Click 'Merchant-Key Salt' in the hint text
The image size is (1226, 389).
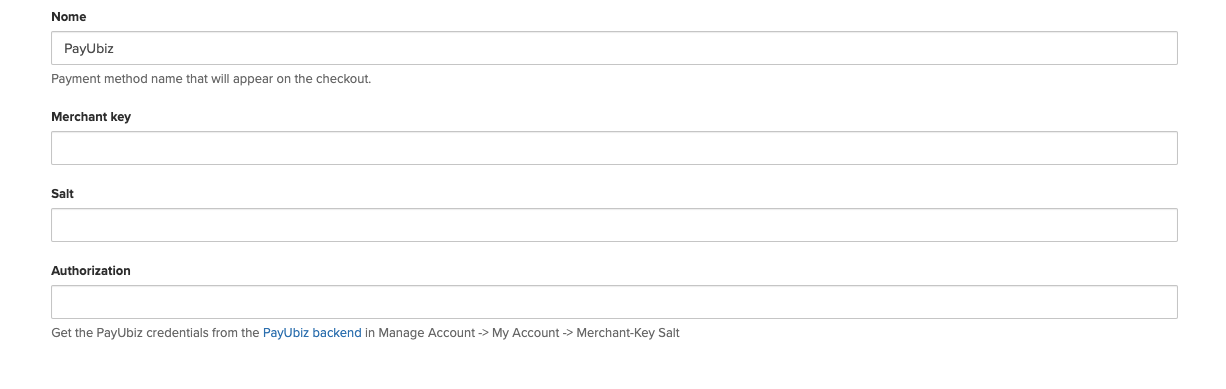point(628,333)
